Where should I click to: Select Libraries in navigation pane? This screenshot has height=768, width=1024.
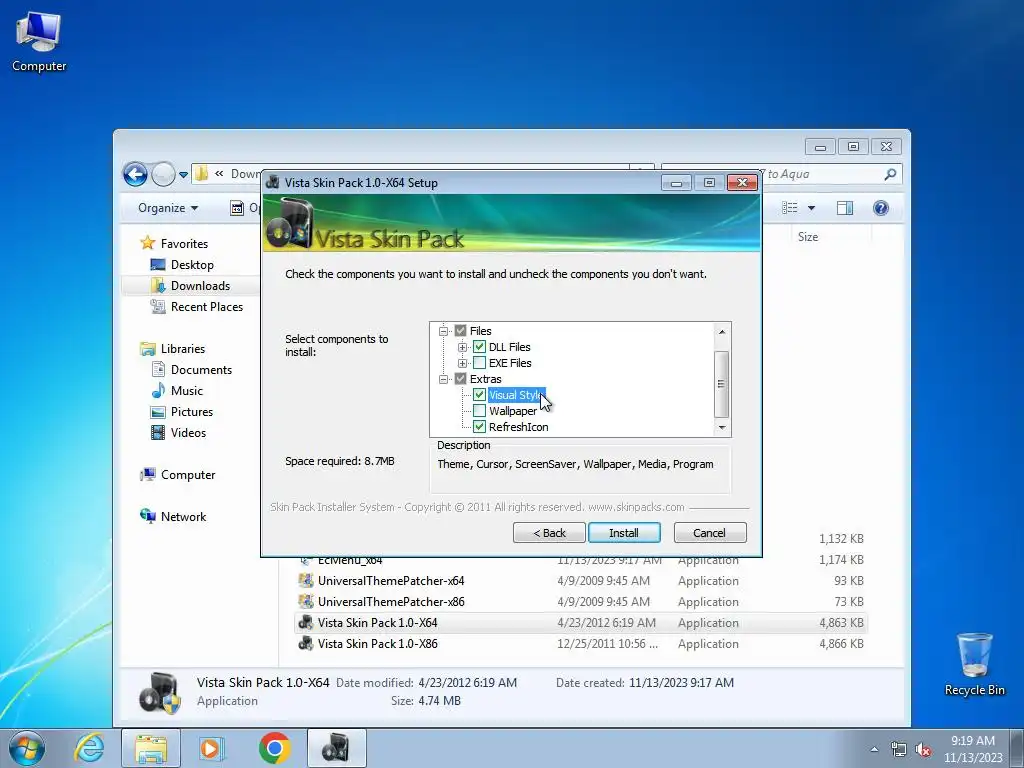pos(183,349)
